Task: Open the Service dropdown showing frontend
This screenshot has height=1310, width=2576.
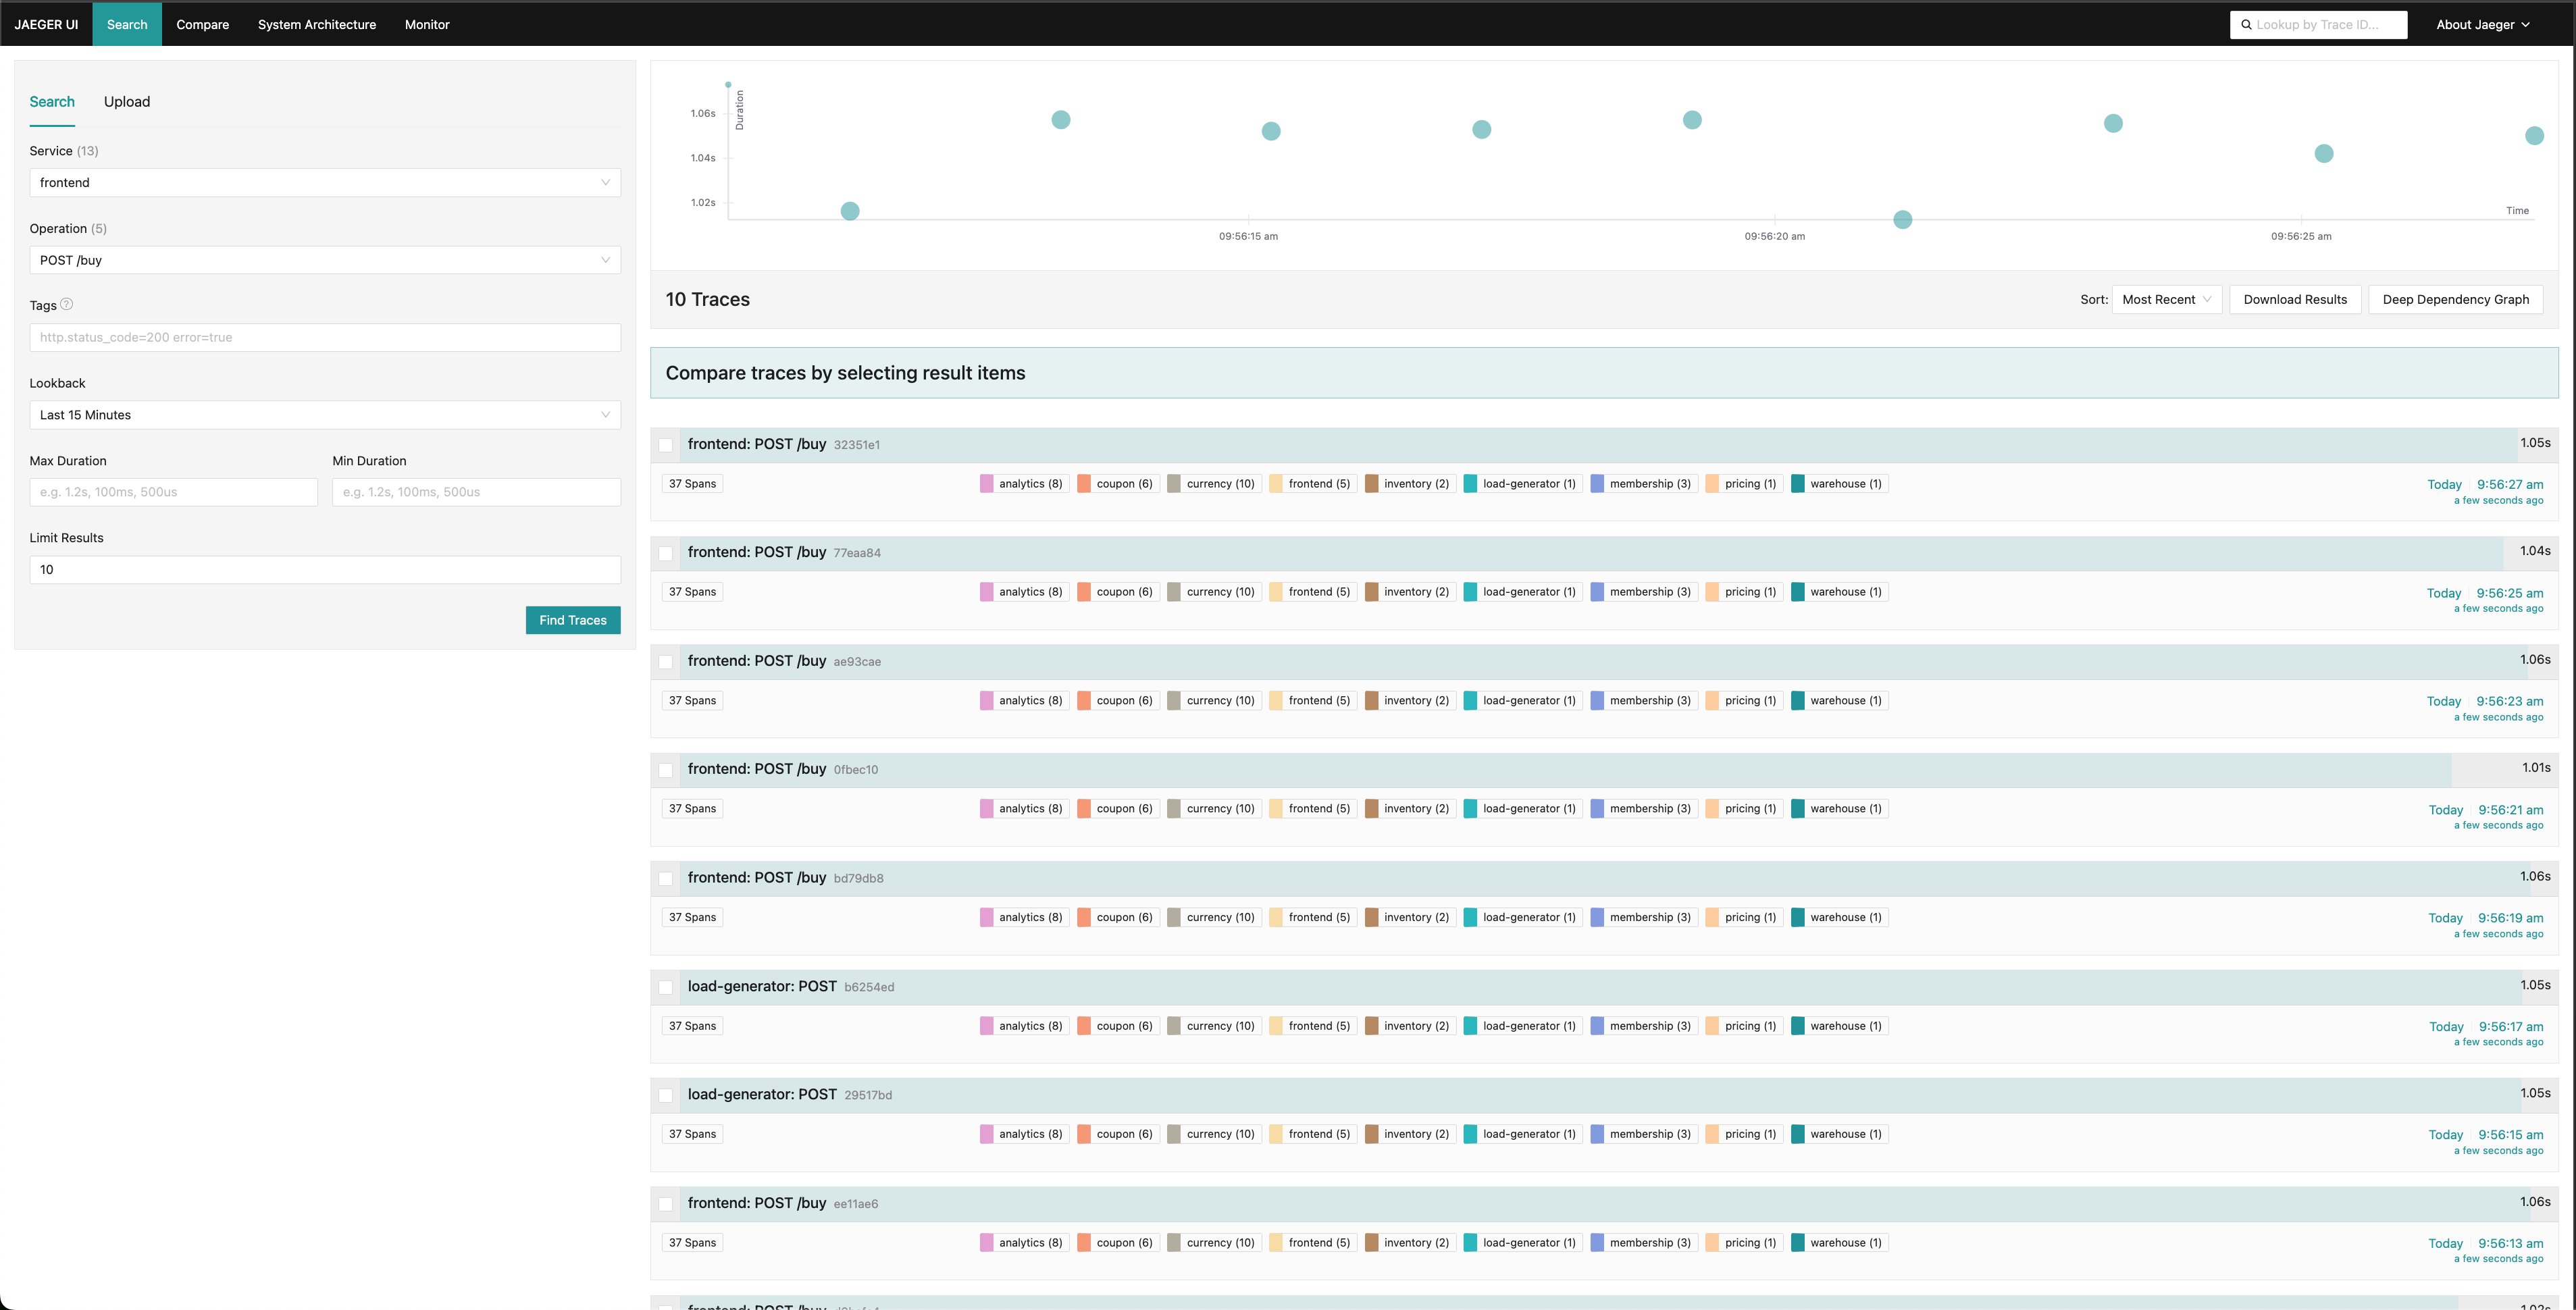Action: pyautogui.click(x=325, y=182)
